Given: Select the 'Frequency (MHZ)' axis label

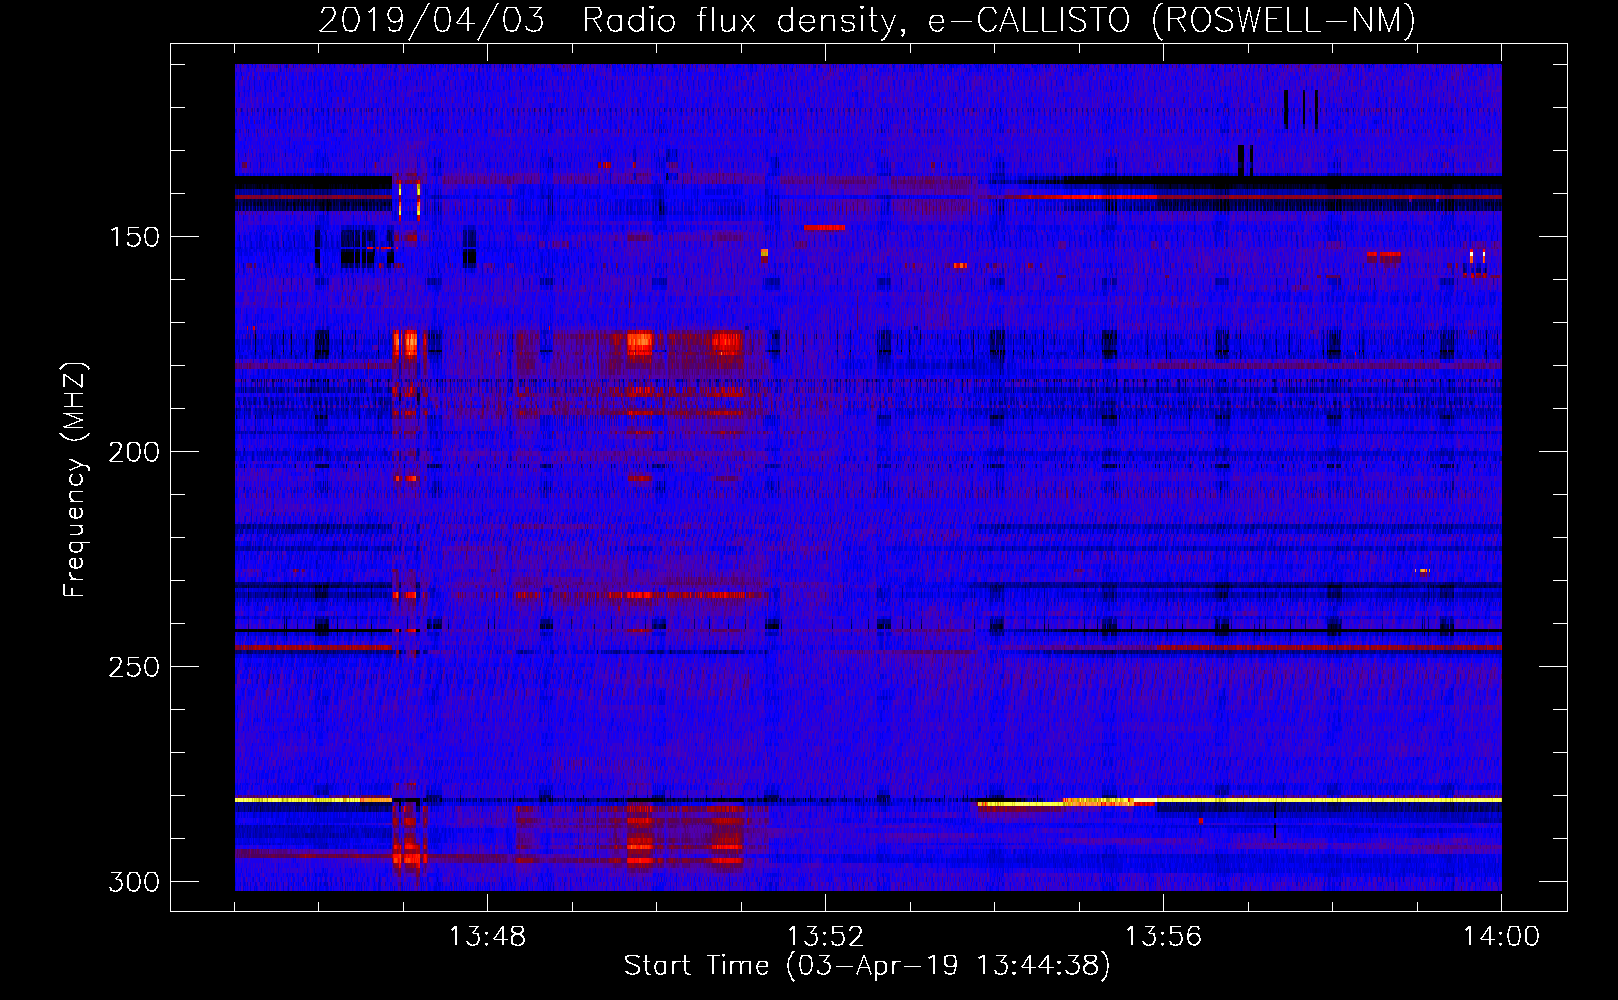Looking at the screenshot, I should coord(75,479).
